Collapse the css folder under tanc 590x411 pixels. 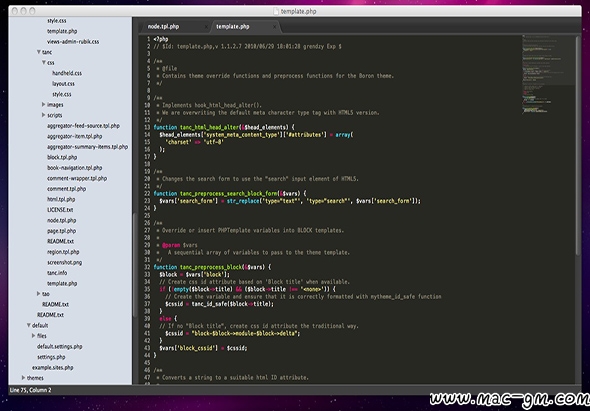[44, 62]
